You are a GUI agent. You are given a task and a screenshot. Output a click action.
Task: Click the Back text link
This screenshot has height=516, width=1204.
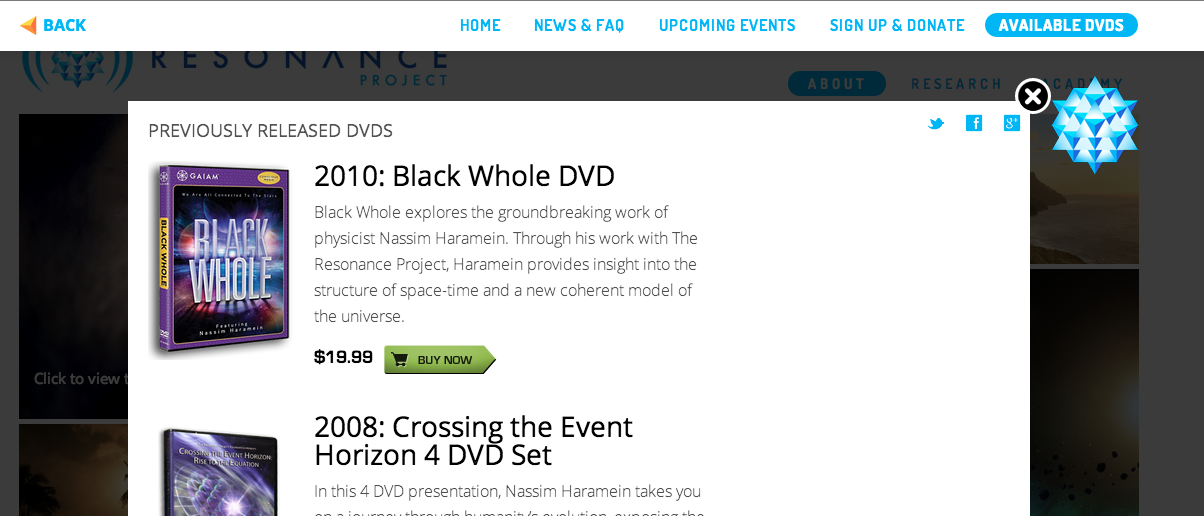point(65,25)
